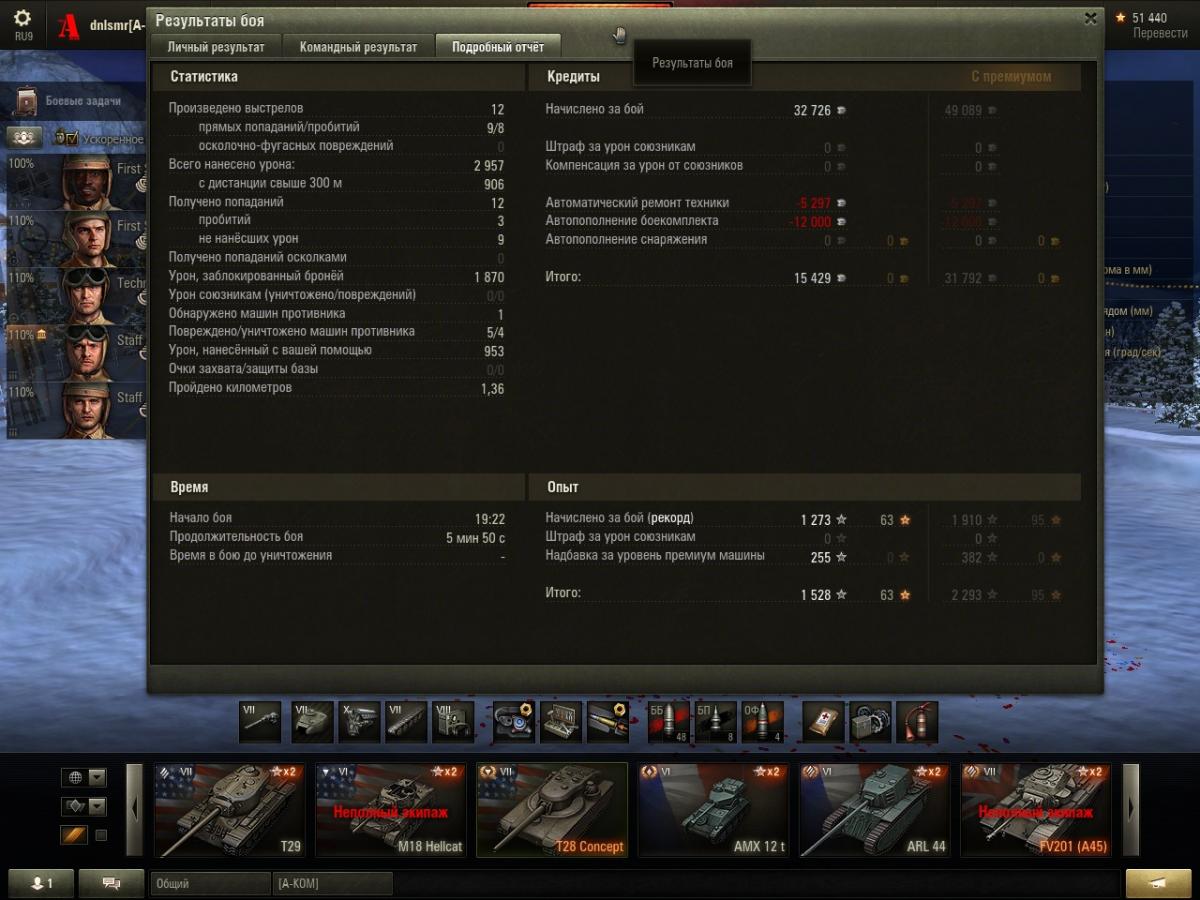The height and width of the screenshot is (900, 1200).
Task: Click the Начислено за бой credits value 32 726
Action: tap(812, 110)
